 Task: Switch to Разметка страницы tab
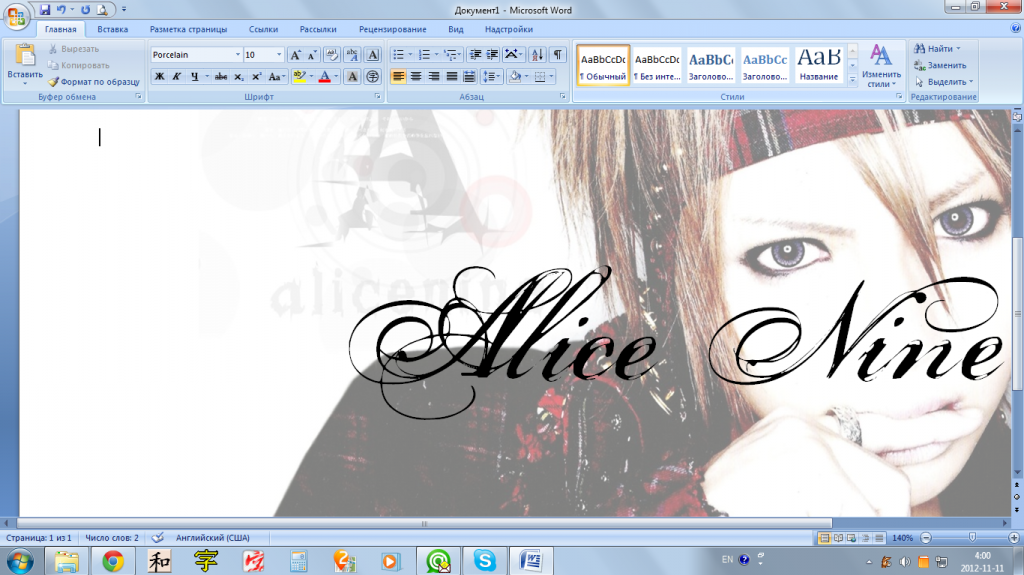point(188,29)
